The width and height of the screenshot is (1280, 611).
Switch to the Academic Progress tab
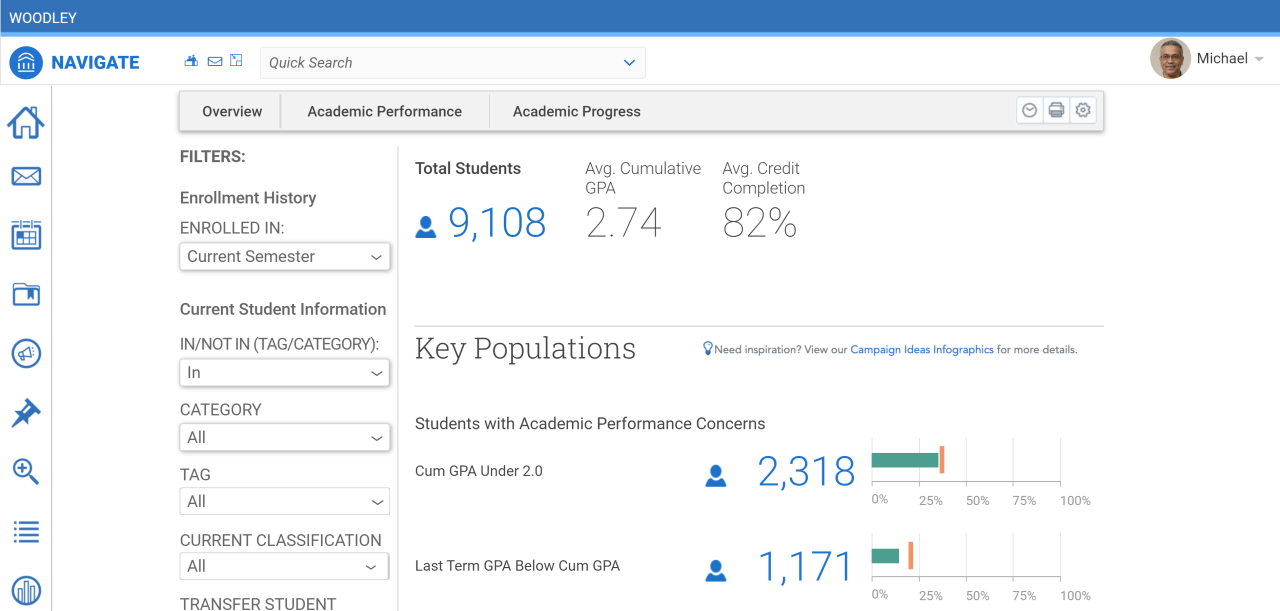tap(576, 112)
